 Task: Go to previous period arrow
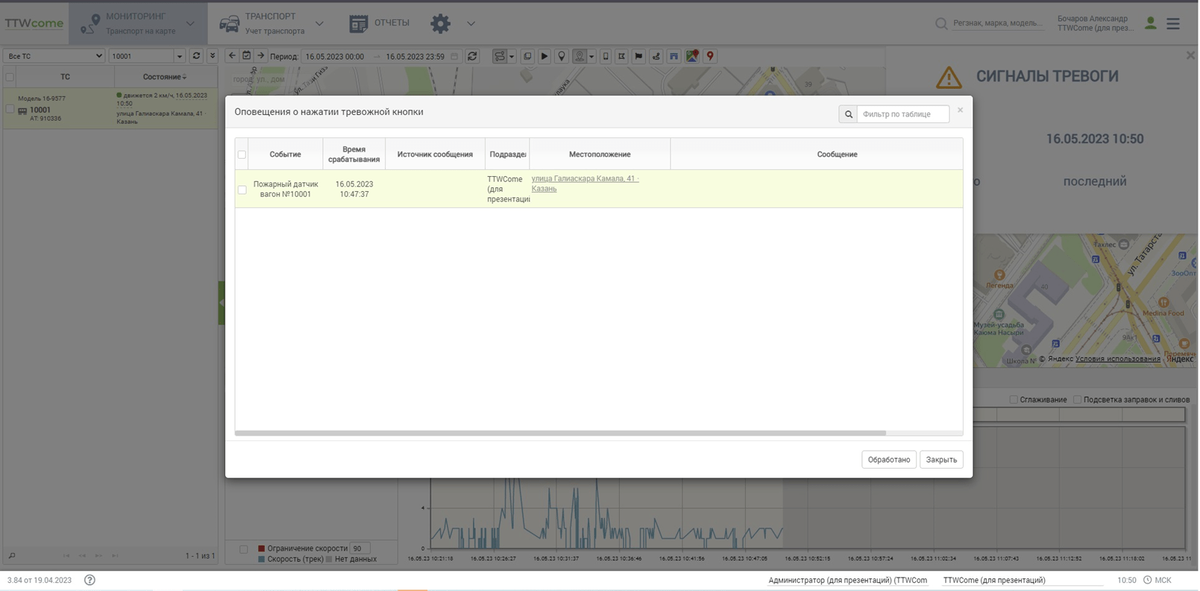click(232, 56)
